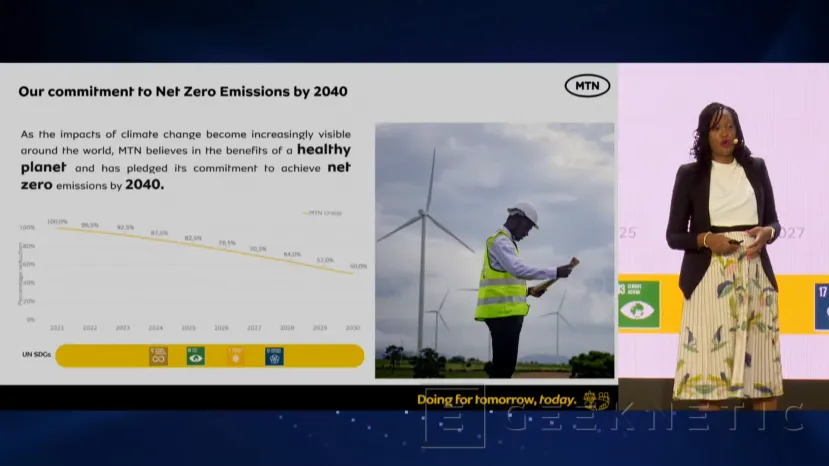Click the '100.0%' data label
Screen dimensions: 829x466
(57, 222)
